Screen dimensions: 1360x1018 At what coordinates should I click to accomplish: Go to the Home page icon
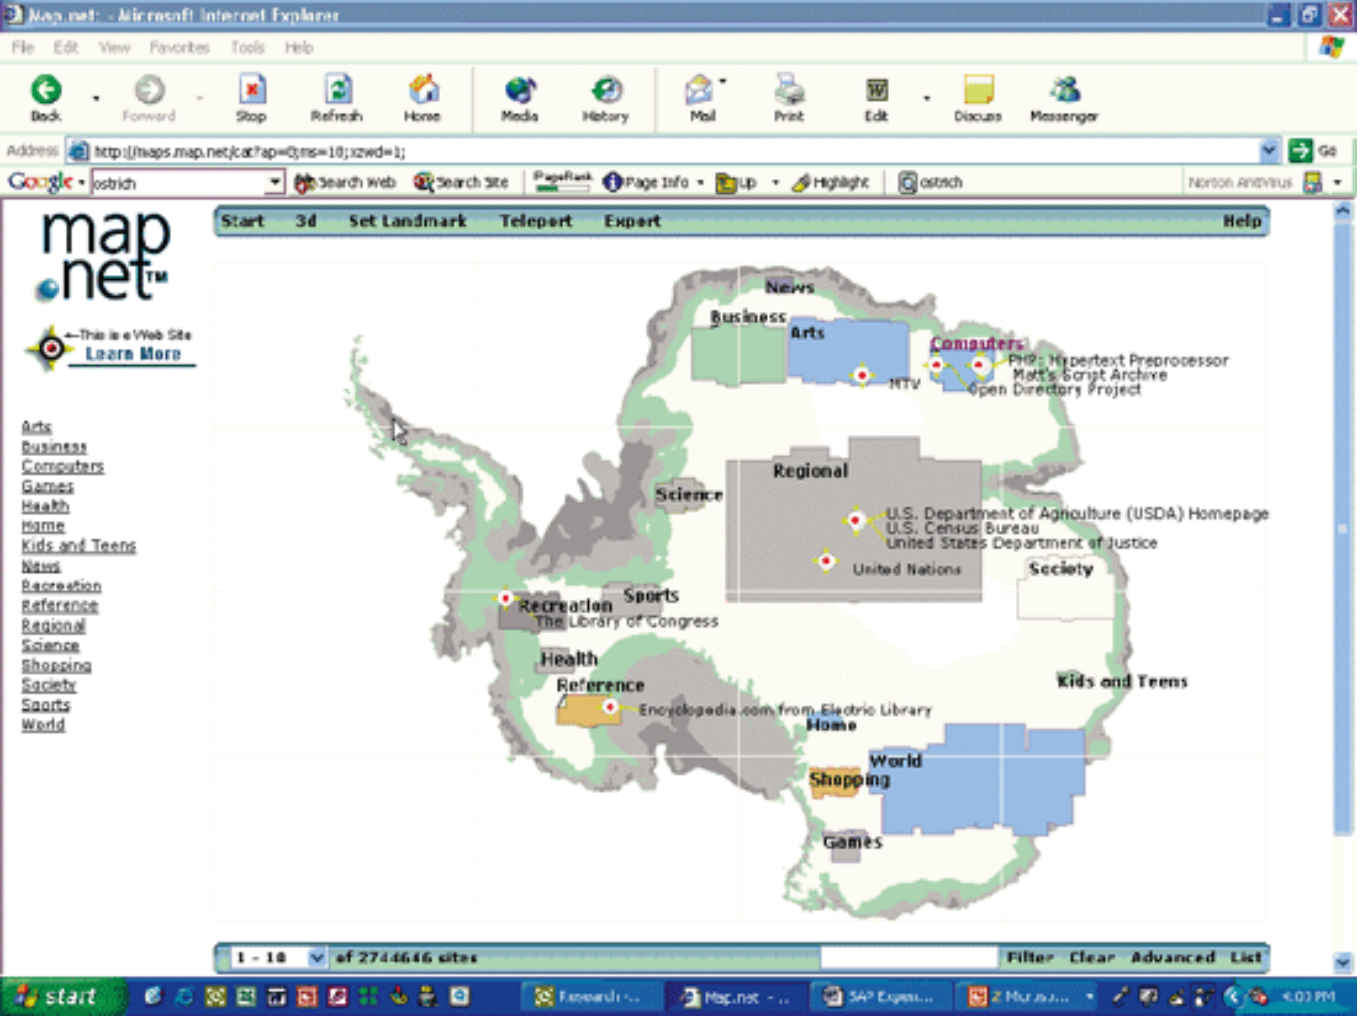click(x=423, y=91)
